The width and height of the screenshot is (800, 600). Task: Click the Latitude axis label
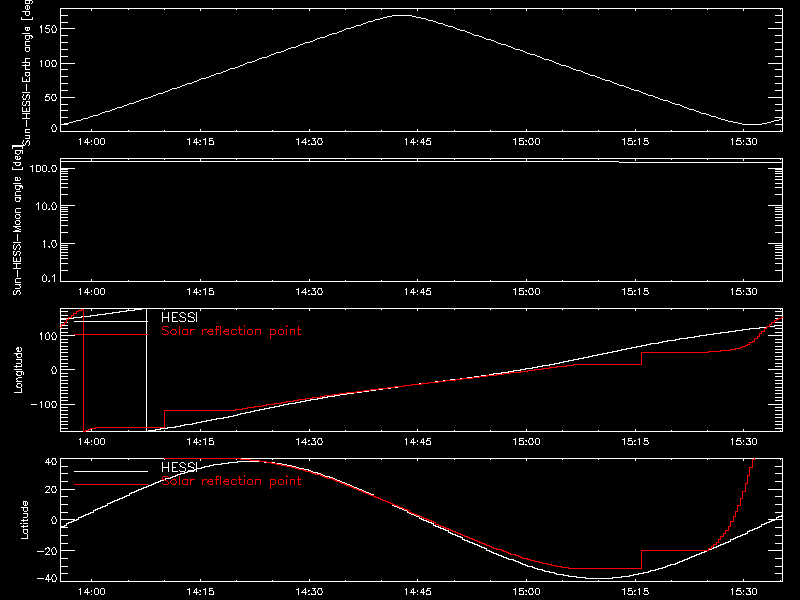pyautogui.click(x=24, y=520)
